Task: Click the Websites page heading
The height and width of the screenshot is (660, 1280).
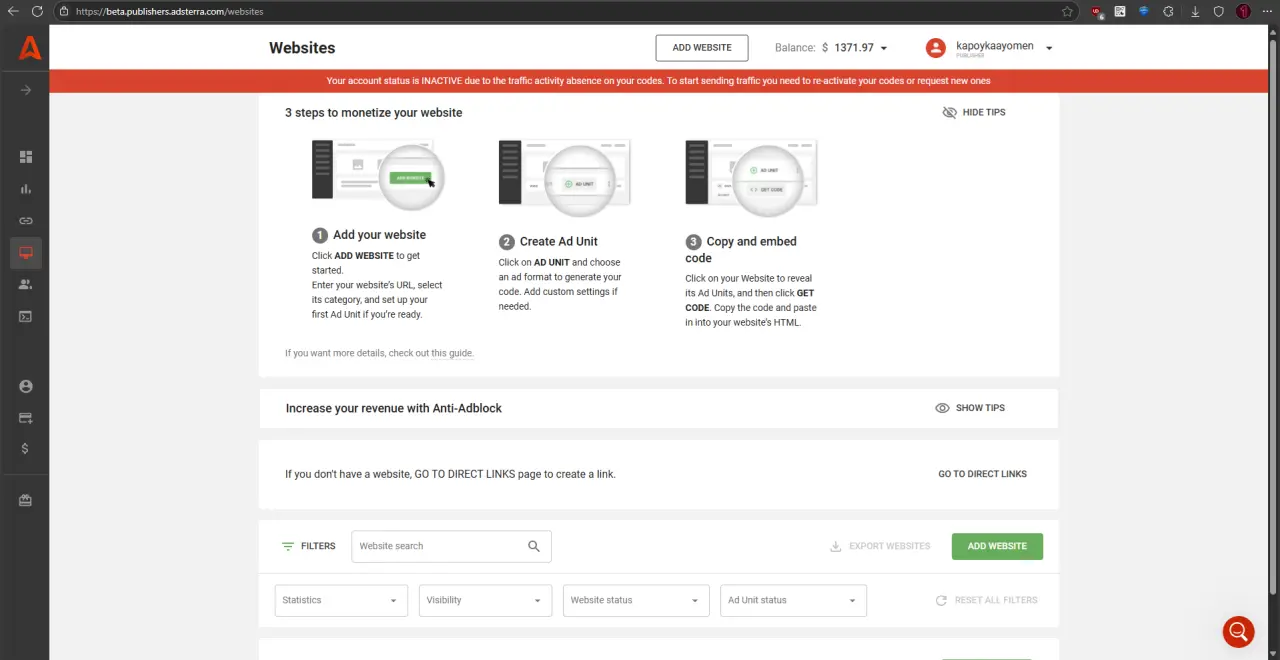Action: pyautogui.click(x=302, y=48)
